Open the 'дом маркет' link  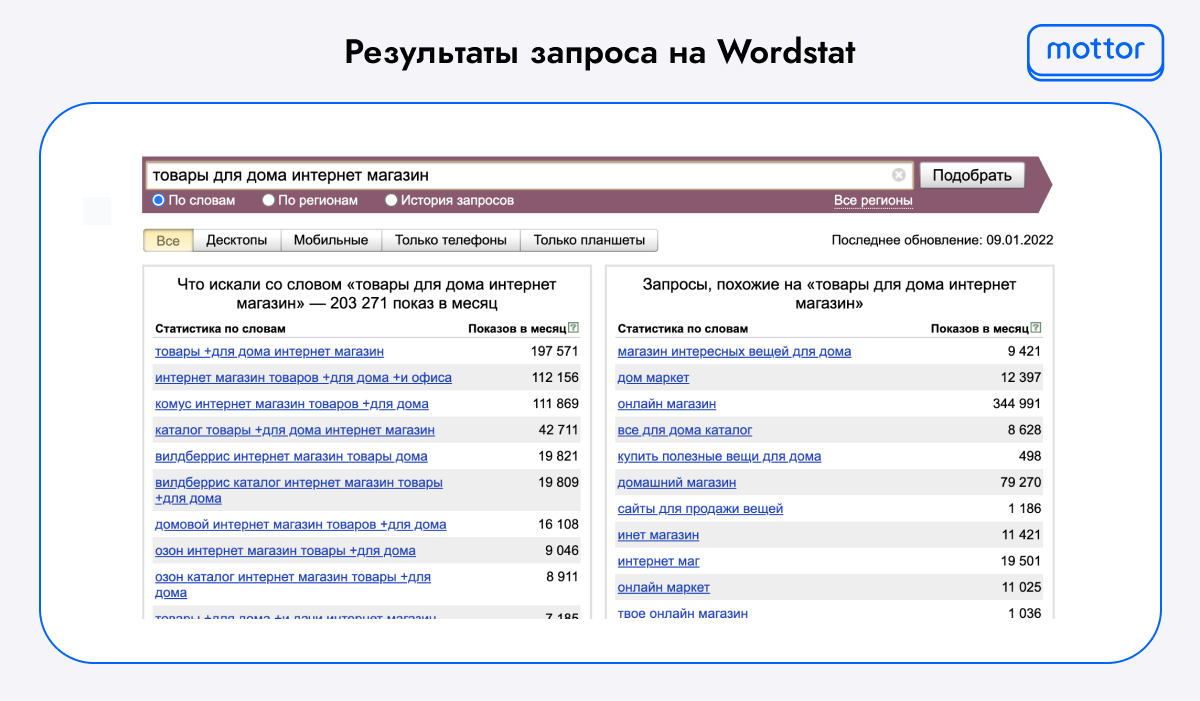[654, 378]
